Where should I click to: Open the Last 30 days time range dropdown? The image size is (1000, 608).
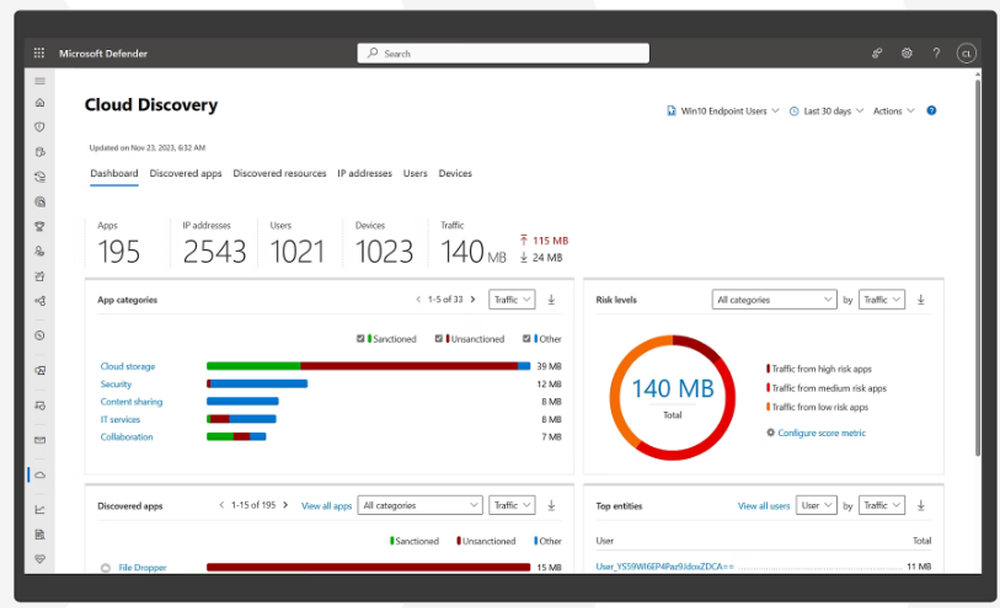tap(826, 111)
